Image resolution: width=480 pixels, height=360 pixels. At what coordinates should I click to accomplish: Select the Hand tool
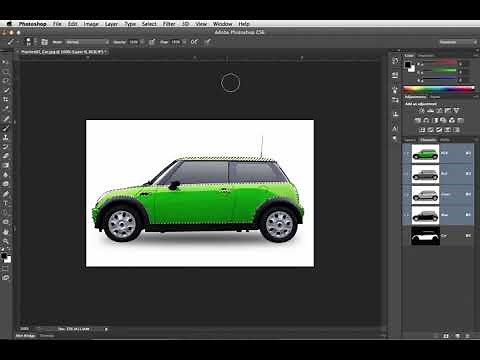6,231
